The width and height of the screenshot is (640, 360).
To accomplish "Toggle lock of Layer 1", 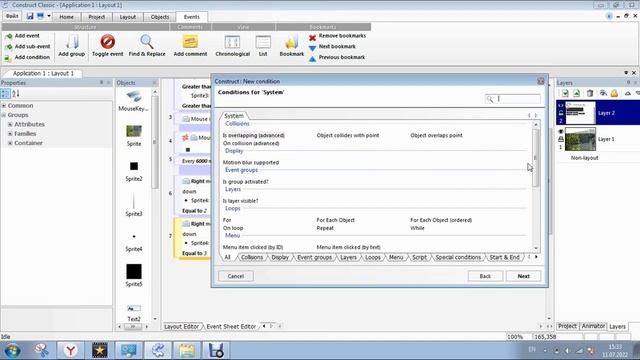I will (561, 139).
